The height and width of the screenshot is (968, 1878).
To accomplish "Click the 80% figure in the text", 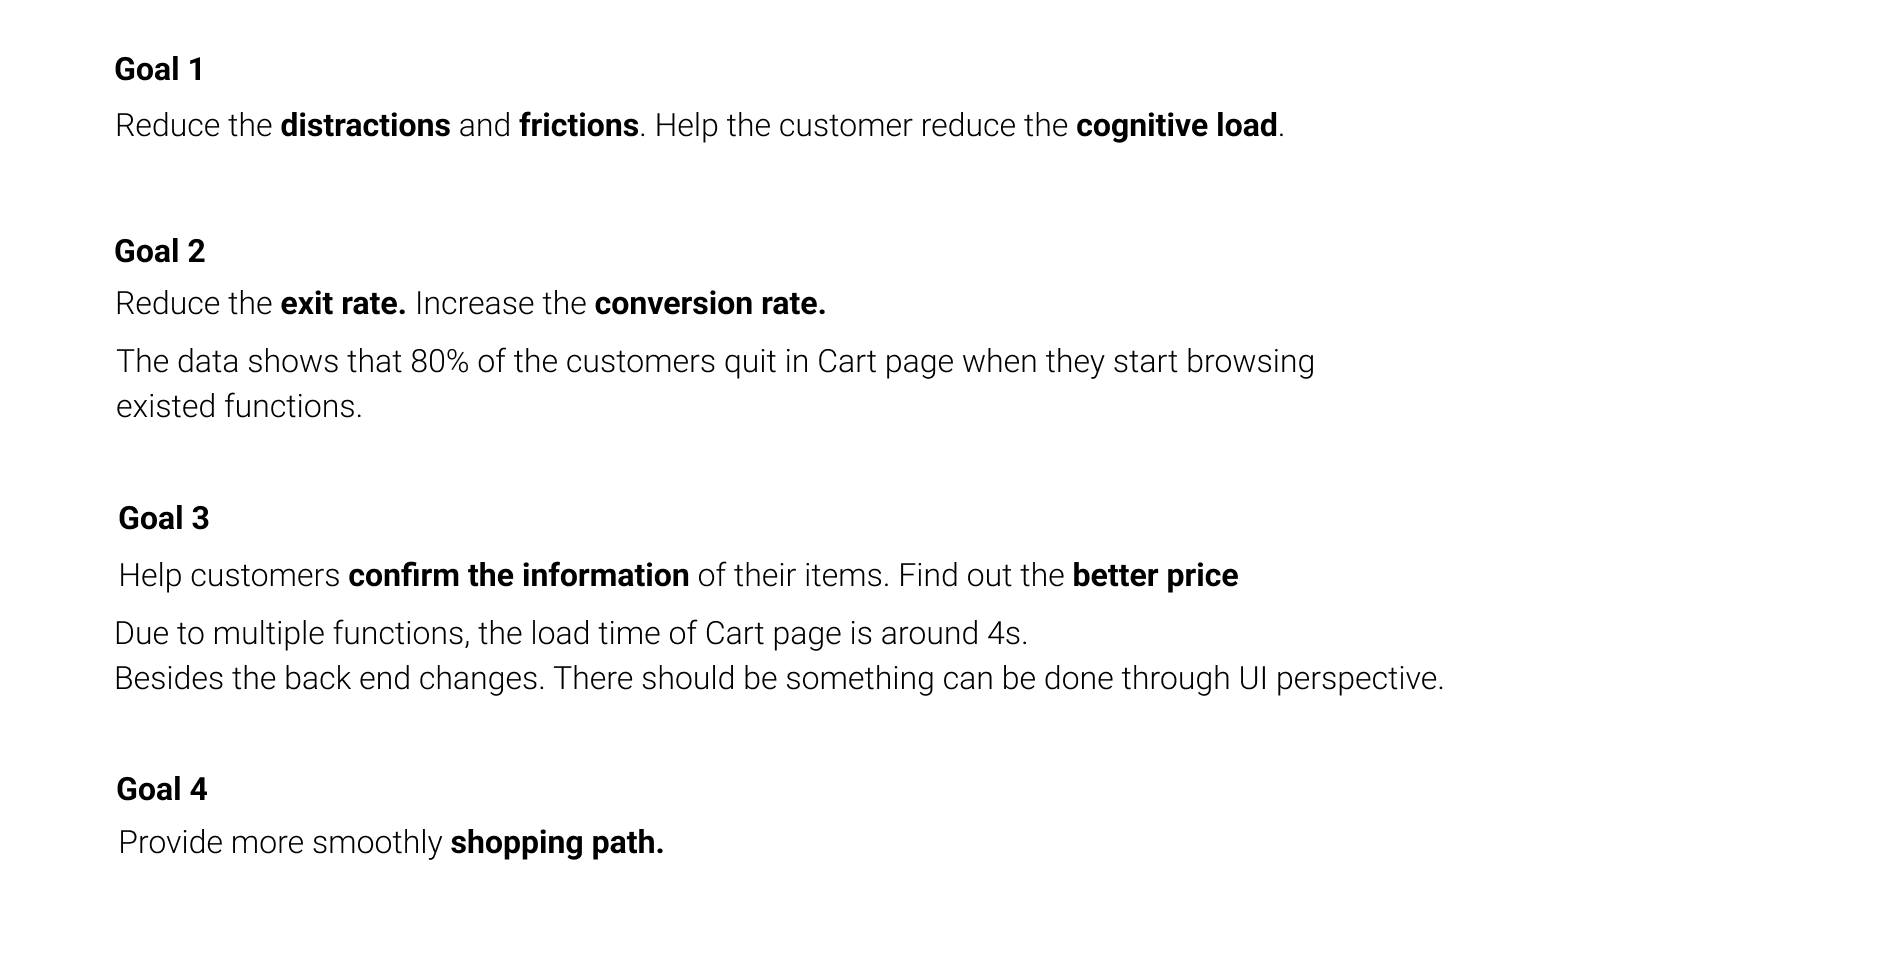I will pyautogui.click(x=439, y=361).
